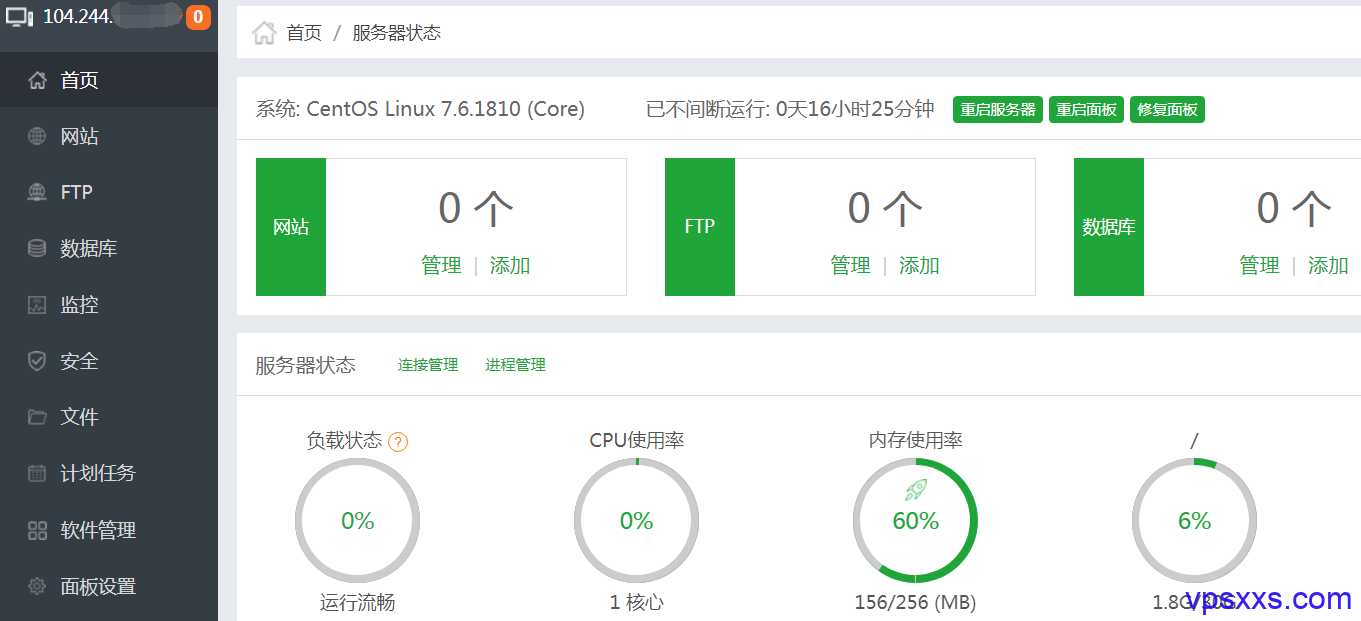This screenshot has height=621, width=1361.
Task: Click the FTP sidebar icon
Action: point(37,193)
